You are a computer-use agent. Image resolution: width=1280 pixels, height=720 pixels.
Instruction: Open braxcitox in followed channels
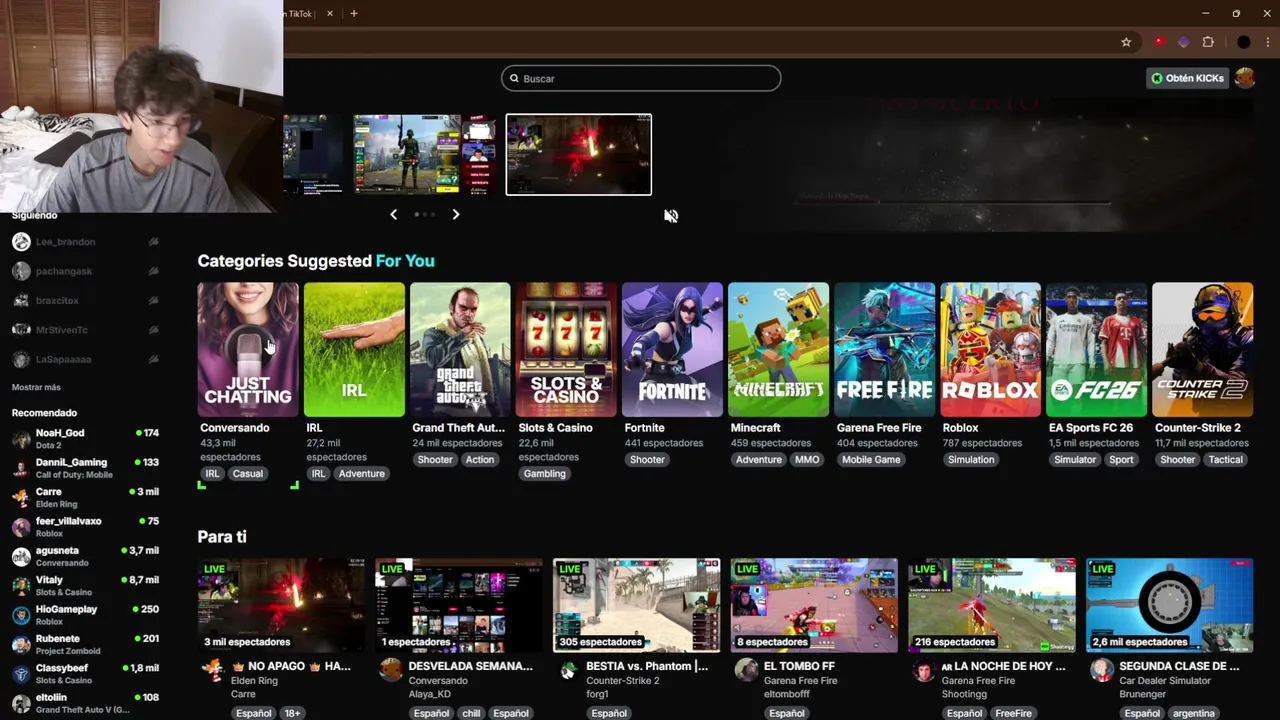click(x=85, y=301)
